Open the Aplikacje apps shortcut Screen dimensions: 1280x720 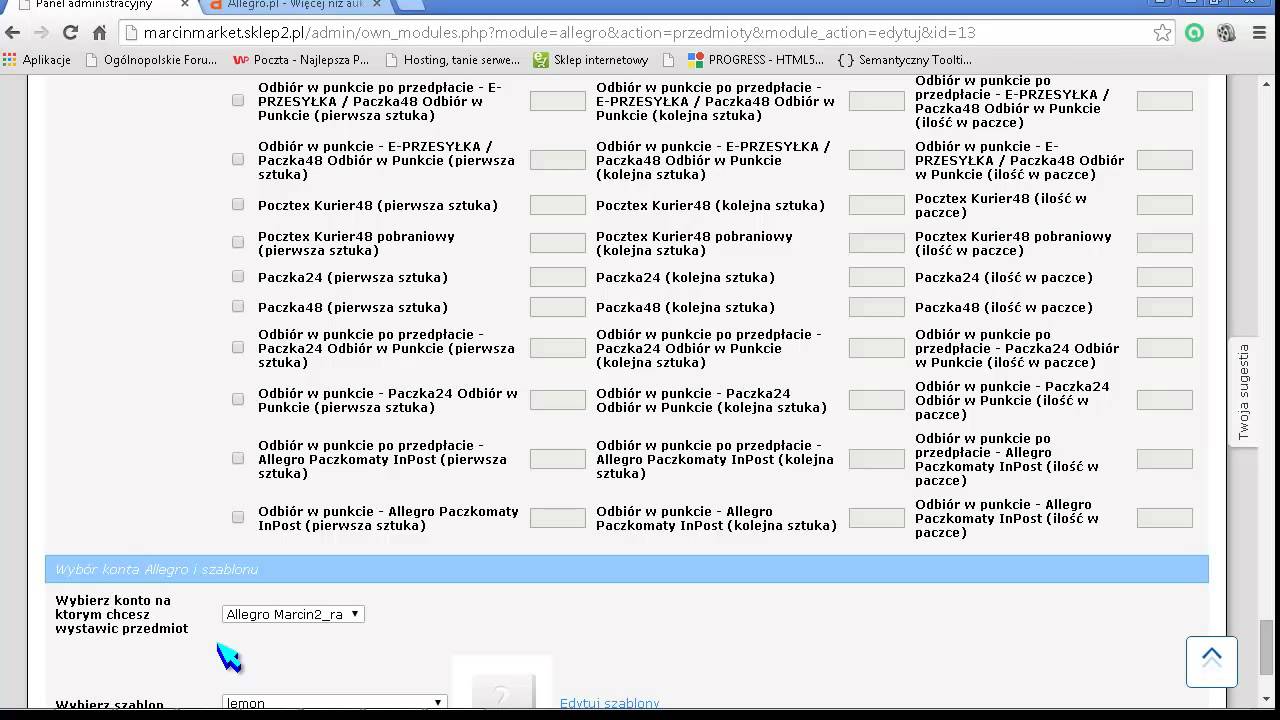tap(37, 60)
